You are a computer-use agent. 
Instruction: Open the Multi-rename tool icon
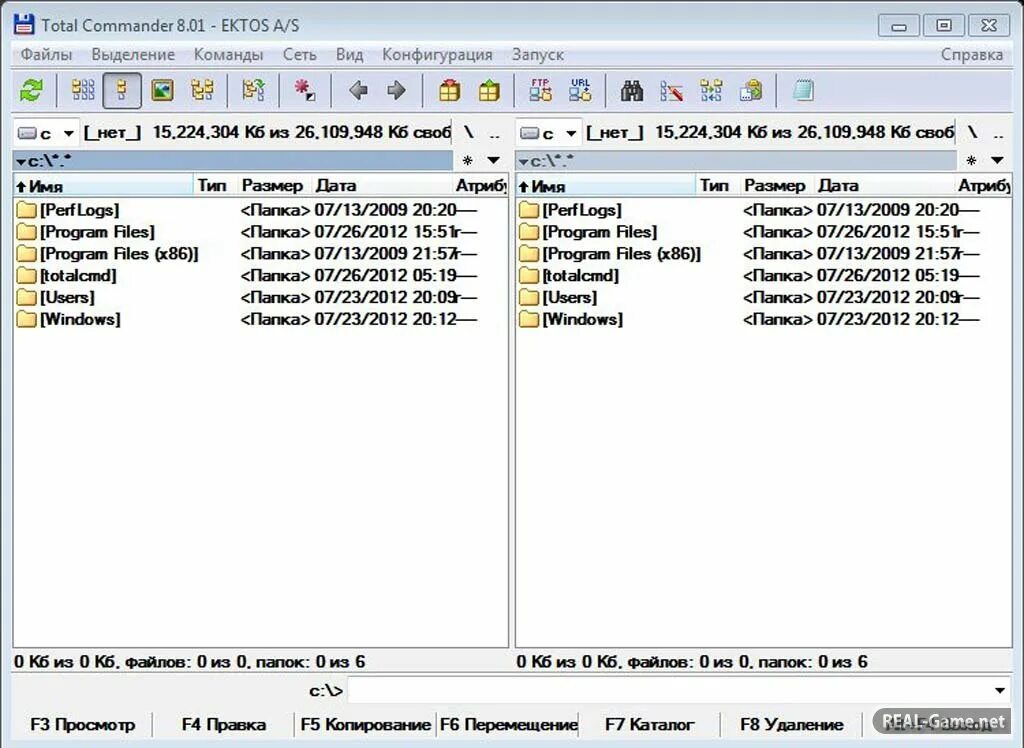[x=671, y=90]
